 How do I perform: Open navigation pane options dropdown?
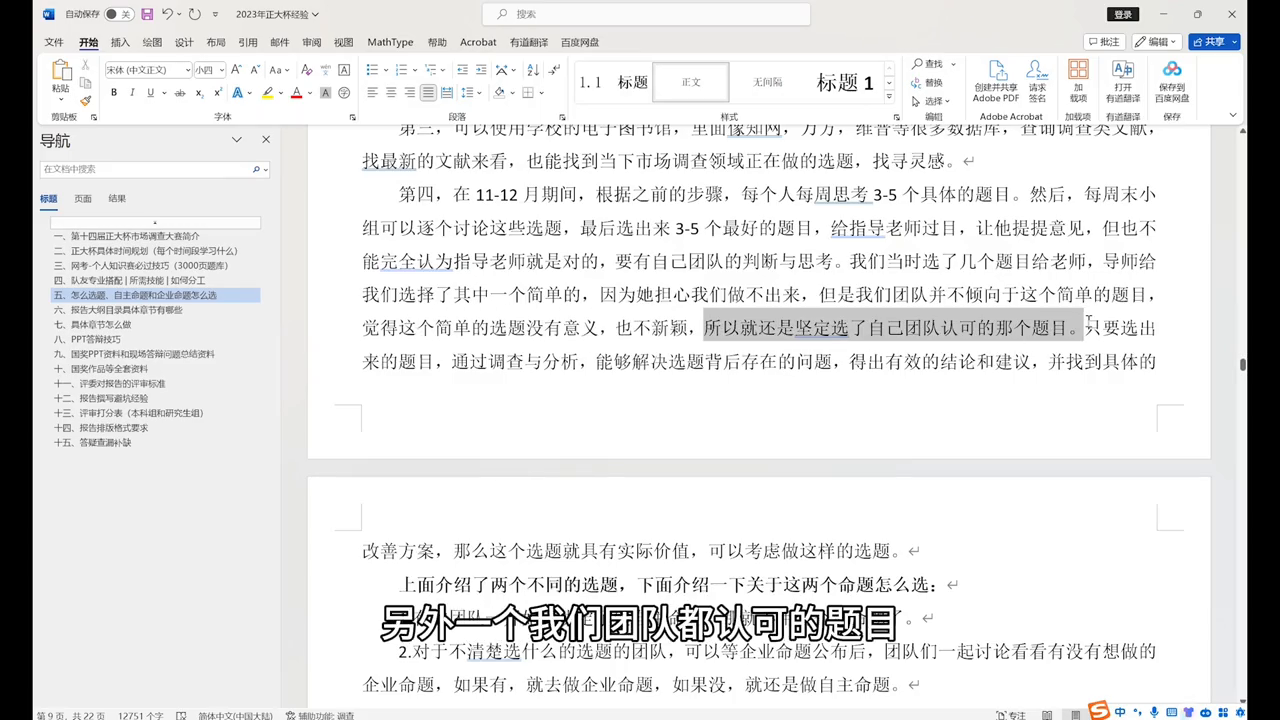point(237,140)
